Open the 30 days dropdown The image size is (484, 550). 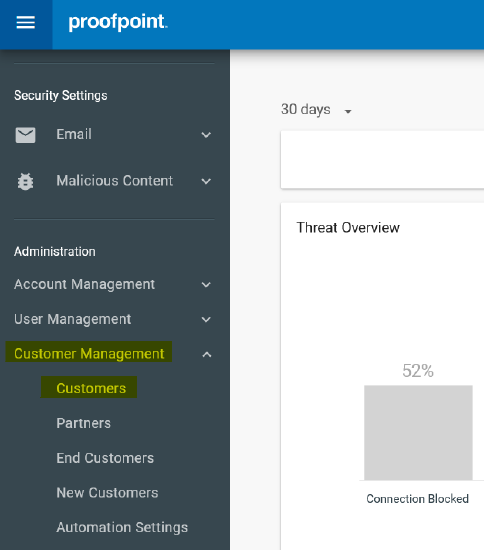click(x=316, y=109)
